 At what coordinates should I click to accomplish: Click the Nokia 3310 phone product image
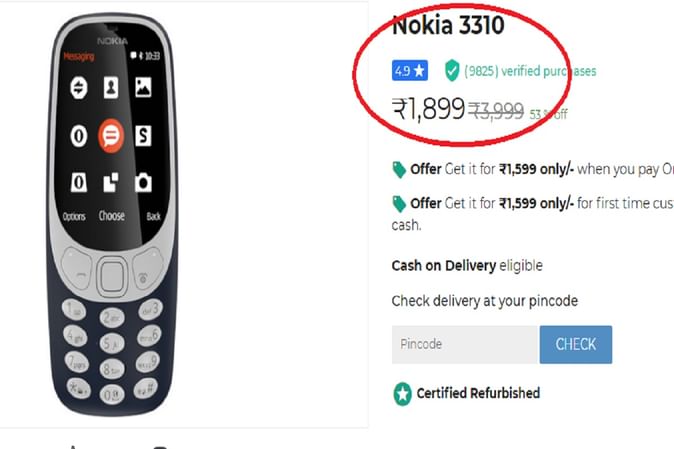[112, 222]
